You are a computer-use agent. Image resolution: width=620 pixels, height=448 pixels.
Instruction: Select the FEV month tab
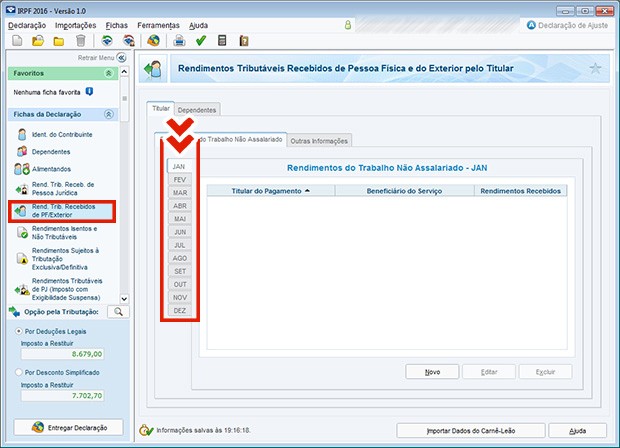coord(180,179)
